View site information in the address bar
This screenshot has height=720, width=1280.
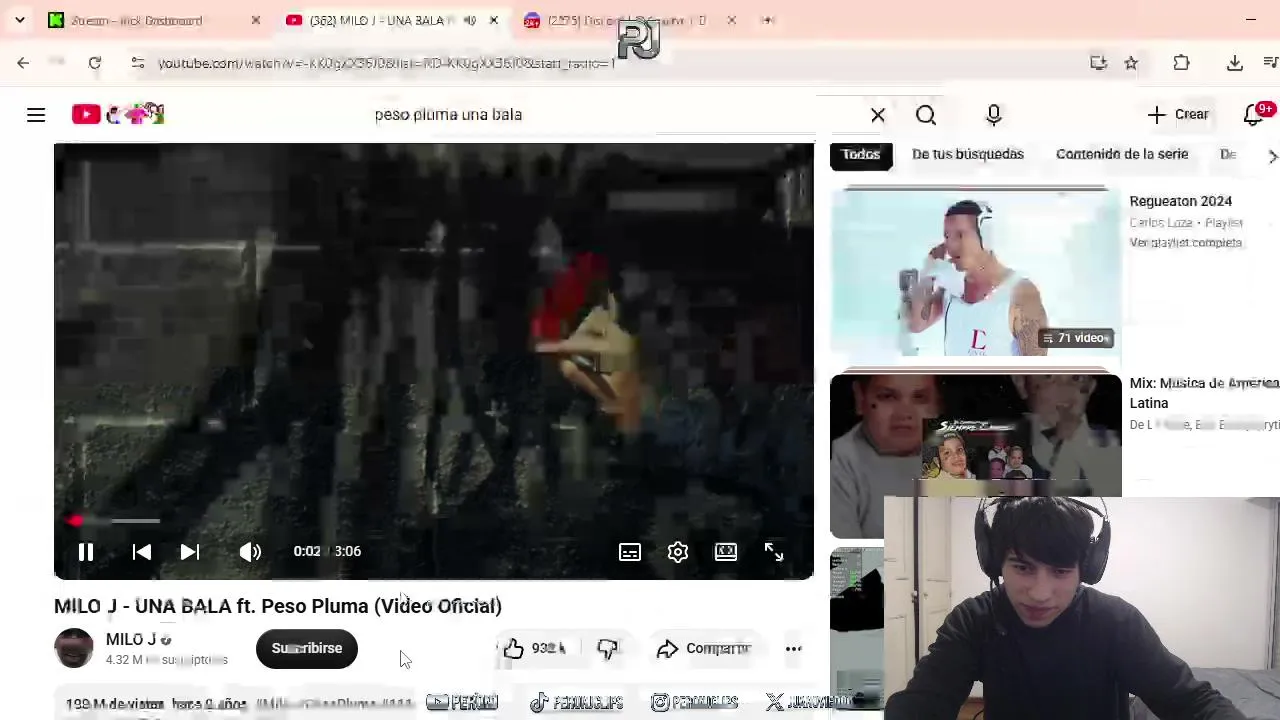[x=138, y=63]
